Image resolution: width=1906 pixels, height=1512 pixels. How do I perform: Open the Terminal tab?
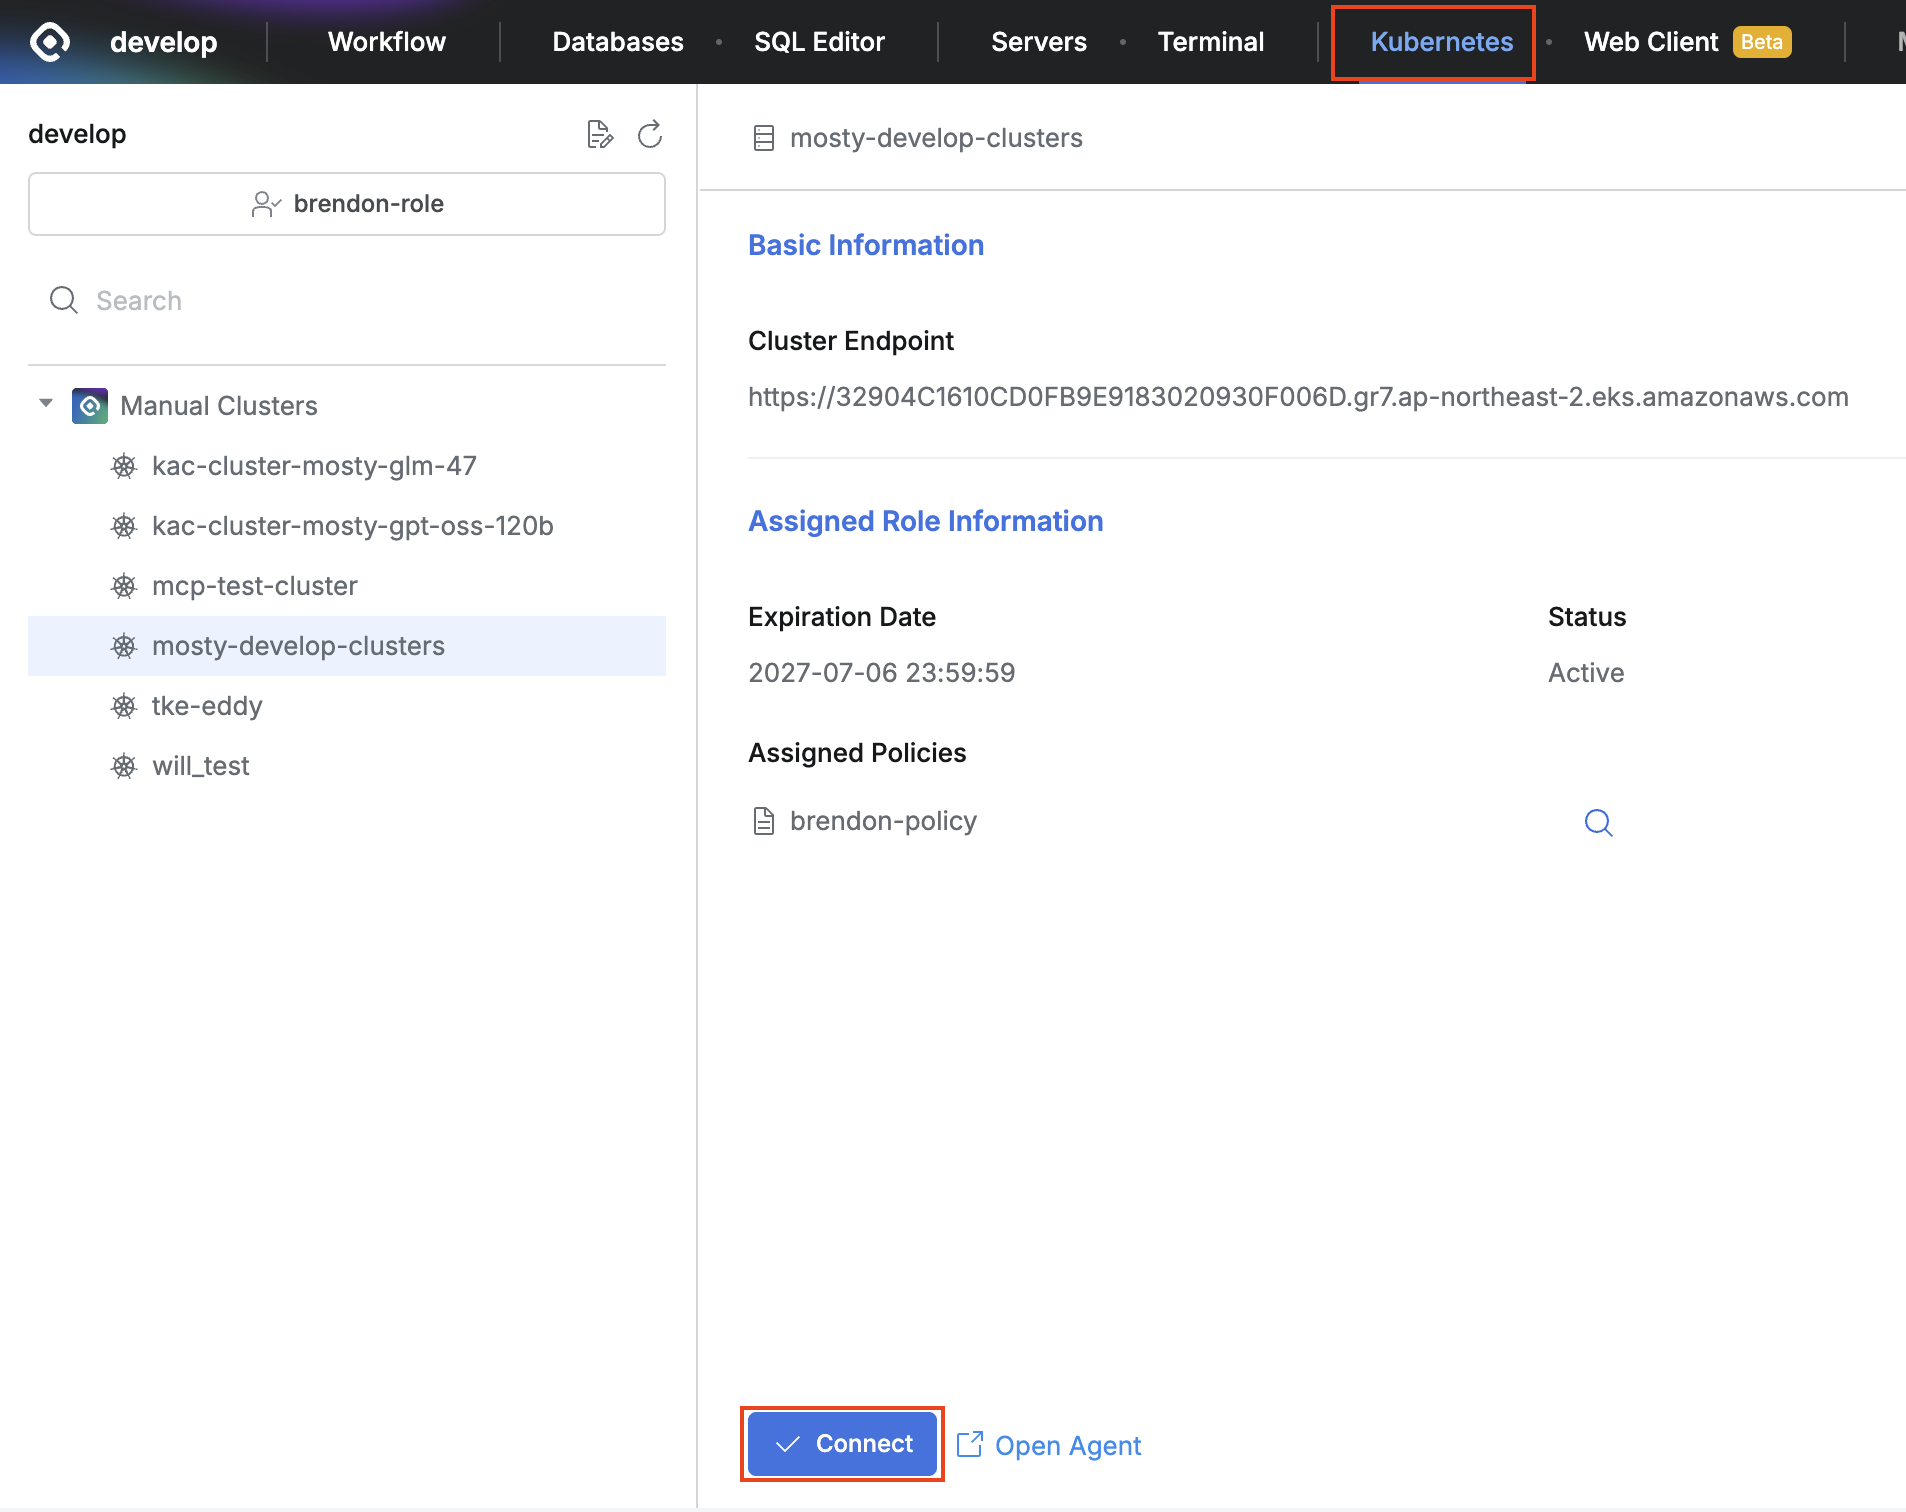tap(1210, 42)
